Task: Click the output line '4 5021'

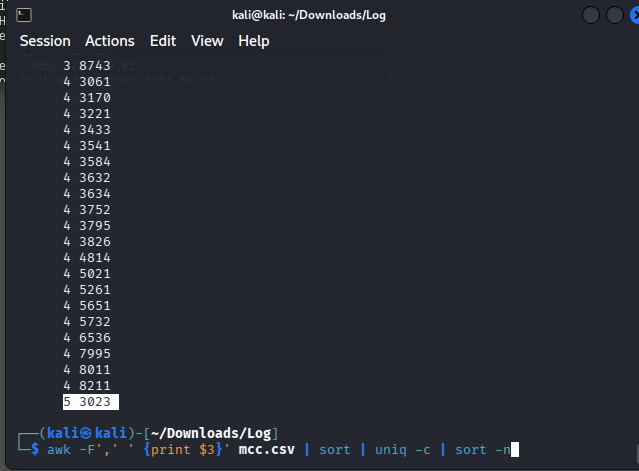Action: [x=87, y=274]
